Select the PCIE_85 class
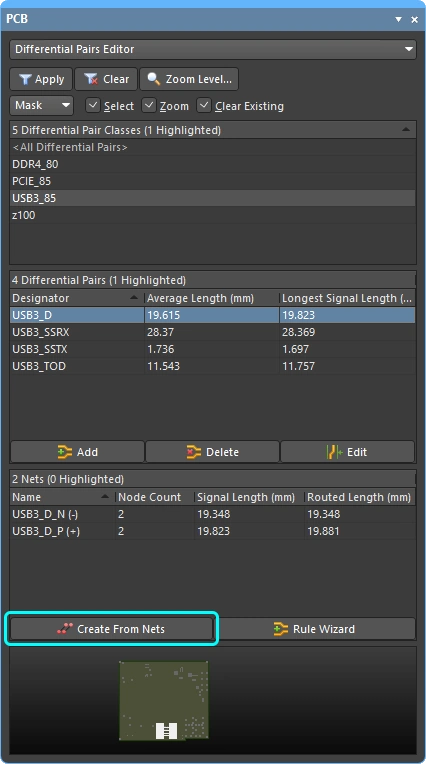The width and height of the screenshot is (426, 764). click(213, 181)
